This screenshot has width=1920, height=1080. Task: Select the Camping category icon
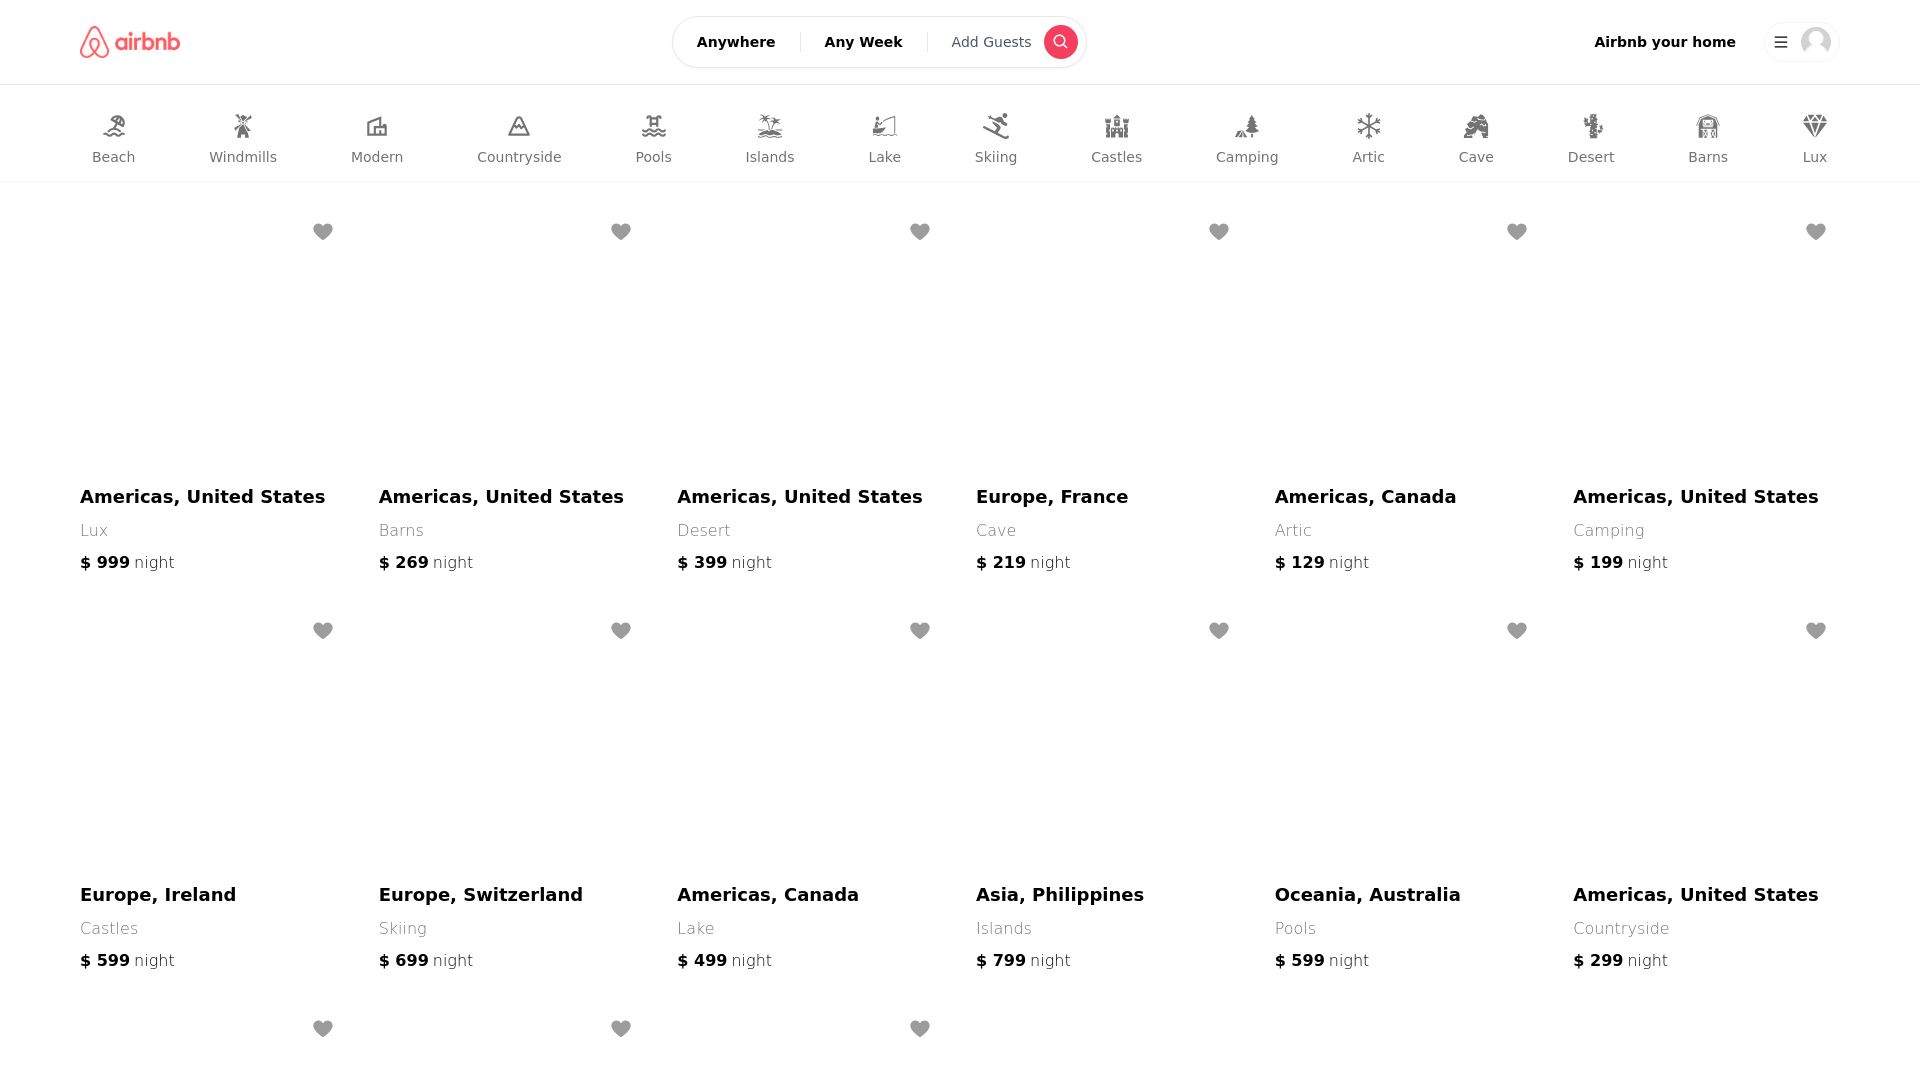pos(1247,126)
